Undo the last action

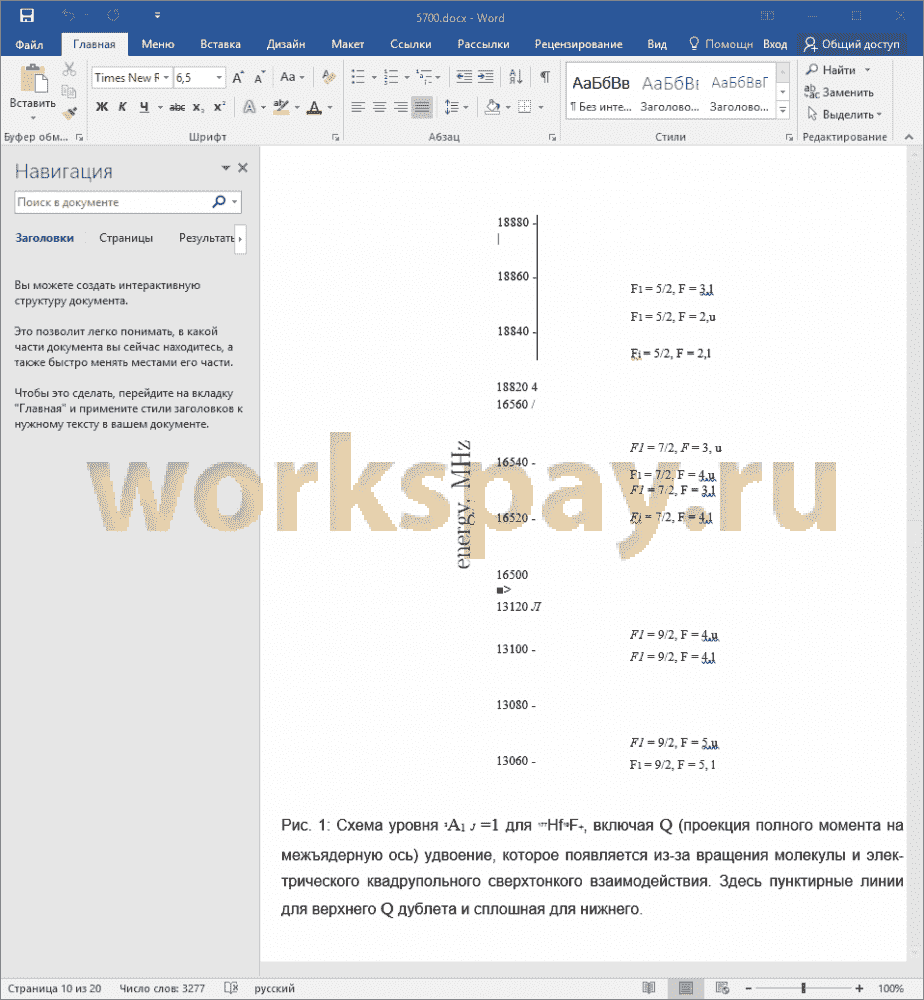pyautogui.click(x=68, y=15)
